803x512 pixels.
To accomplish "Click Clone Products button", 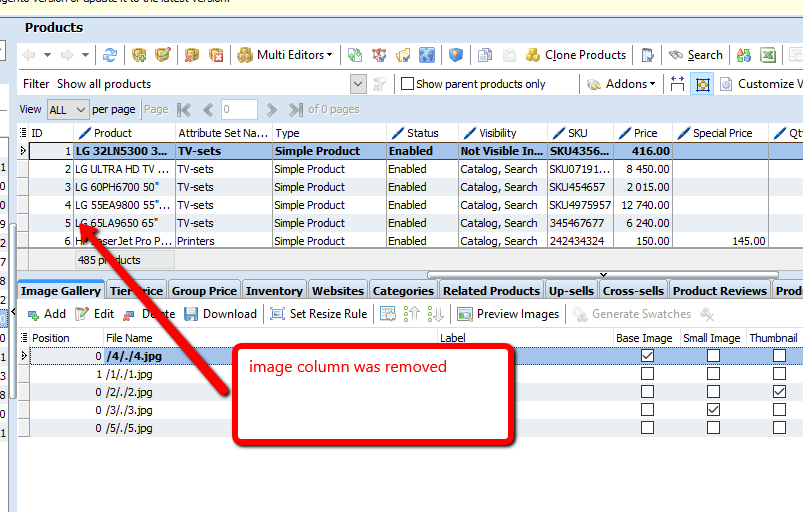I will coord(576,55).
